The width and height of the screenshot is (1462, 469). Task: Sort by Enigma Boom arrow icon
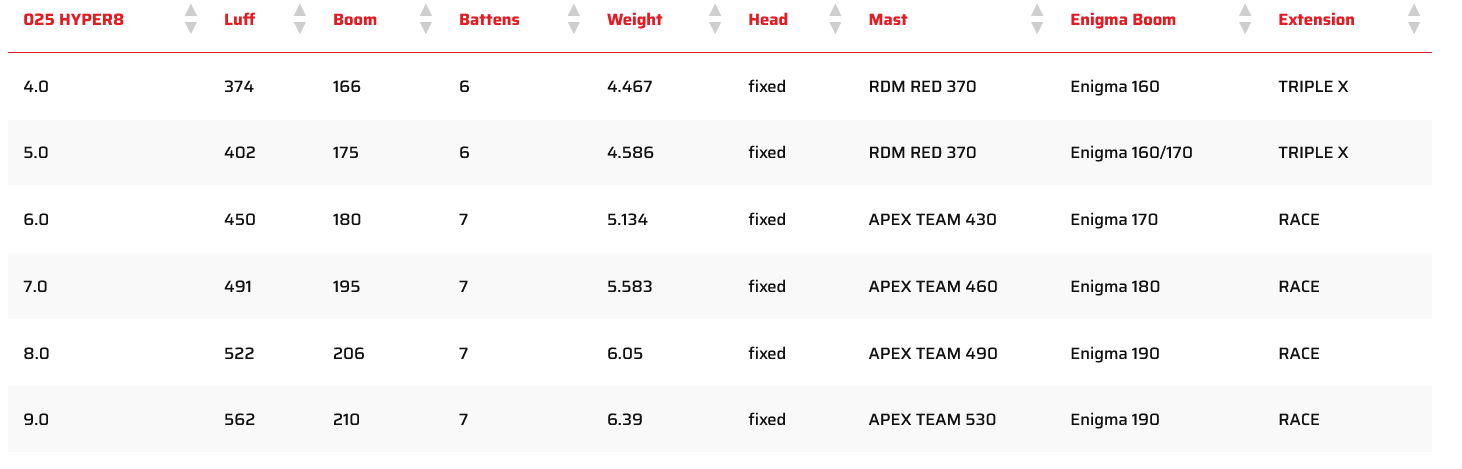point(1244,19)
